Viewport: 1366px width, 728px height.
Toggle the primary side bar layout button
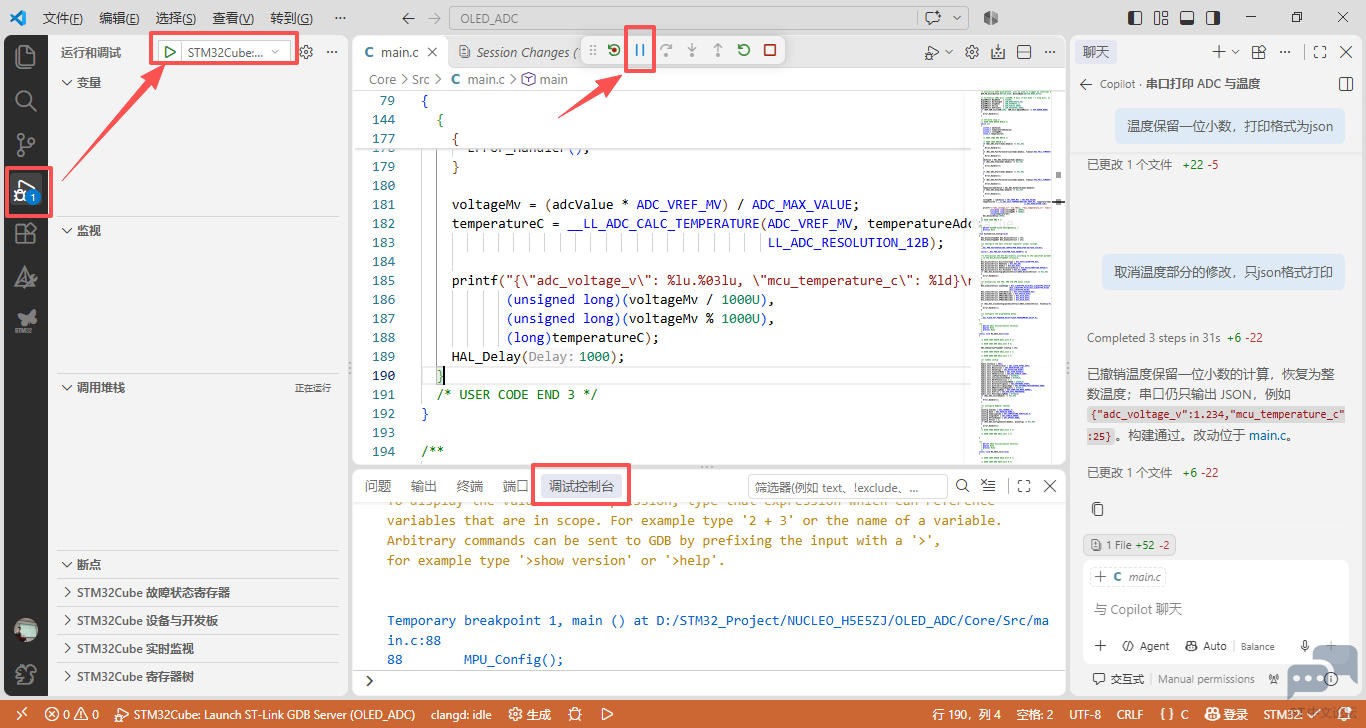pyautogui.click(x=1135, y=18)
